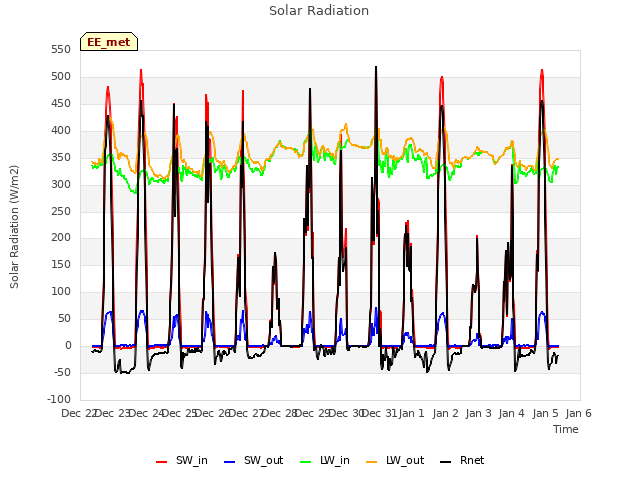Viewport: 640px width, 480px height.
Task: Toggle the SW_in legend entry
Action: [x=182, y=460]
